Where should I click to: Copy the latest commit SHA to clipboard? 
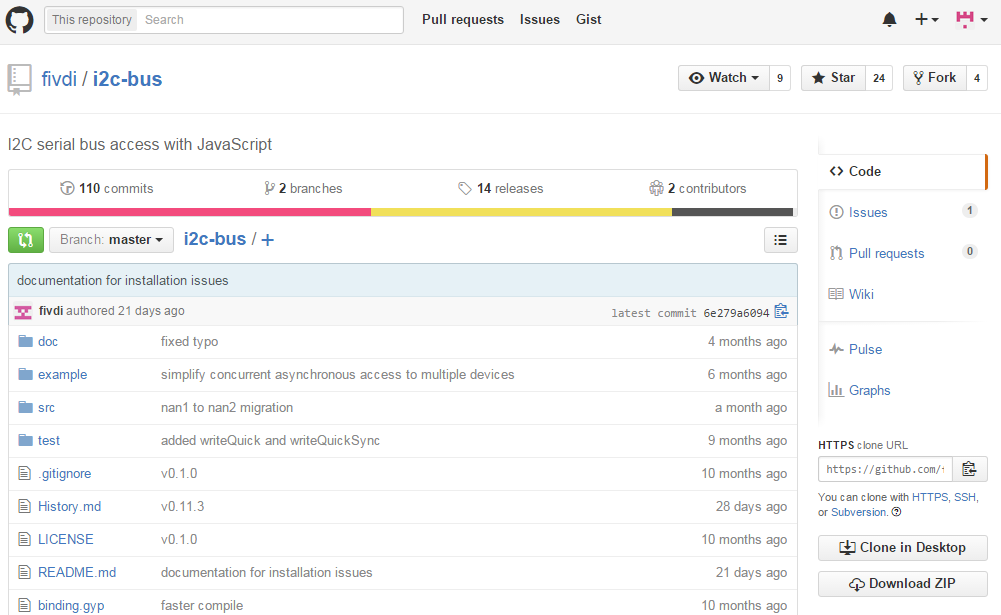[x=781, y=312]
